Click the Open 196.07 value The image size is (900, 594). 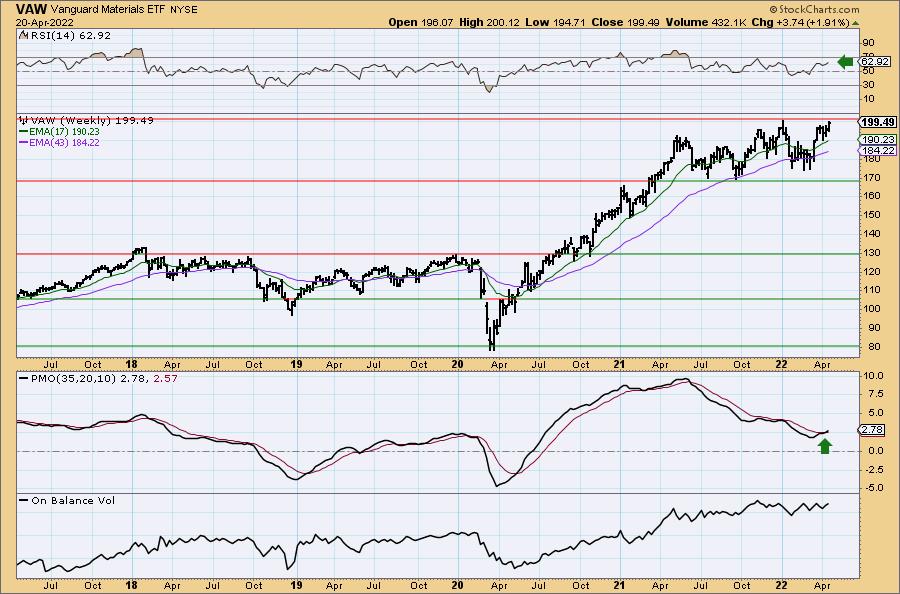421,22
